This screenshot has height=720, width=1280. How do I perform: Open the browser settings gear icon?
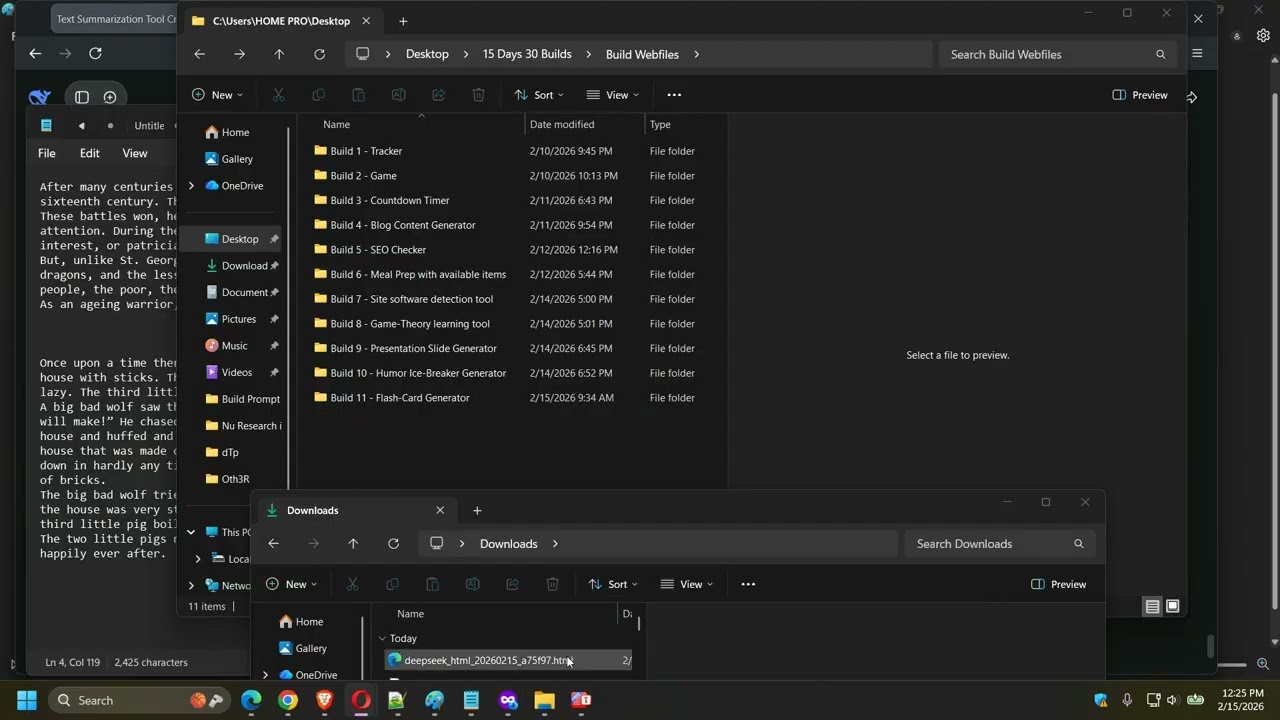coord(1263,35)
